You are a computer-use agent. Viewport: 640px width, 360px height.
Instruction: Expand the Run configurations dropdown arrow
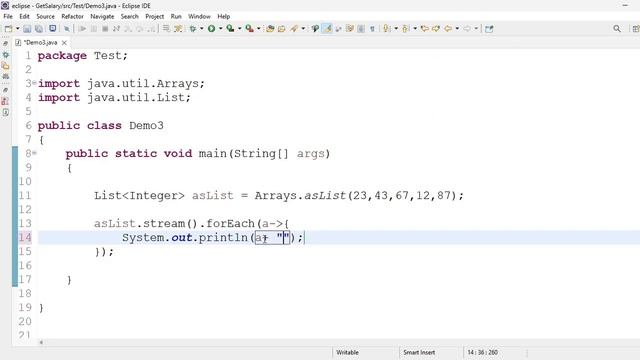220,29
